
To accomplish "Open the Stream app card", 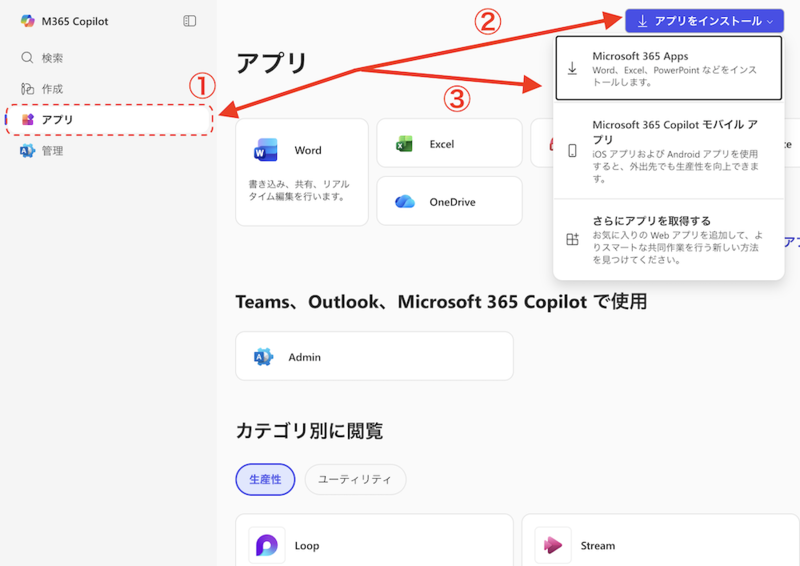I will (x=661, y=540).
